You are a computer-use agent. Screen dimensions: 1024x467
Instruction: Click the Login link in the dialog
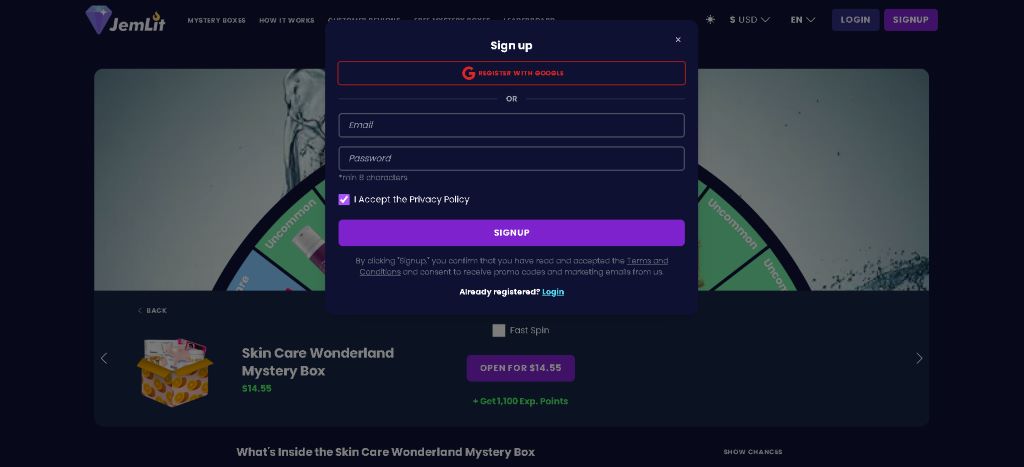pos(553,292)
